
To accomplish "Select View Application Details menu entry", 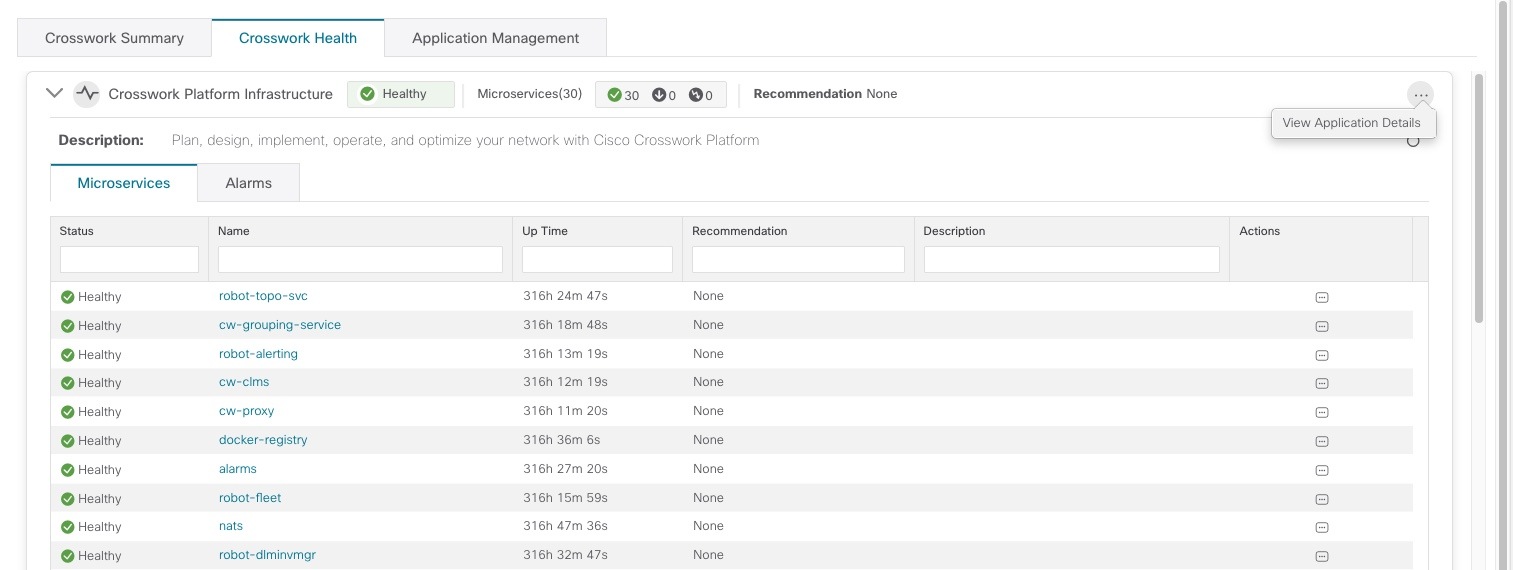I will [x=1352, y=123].
